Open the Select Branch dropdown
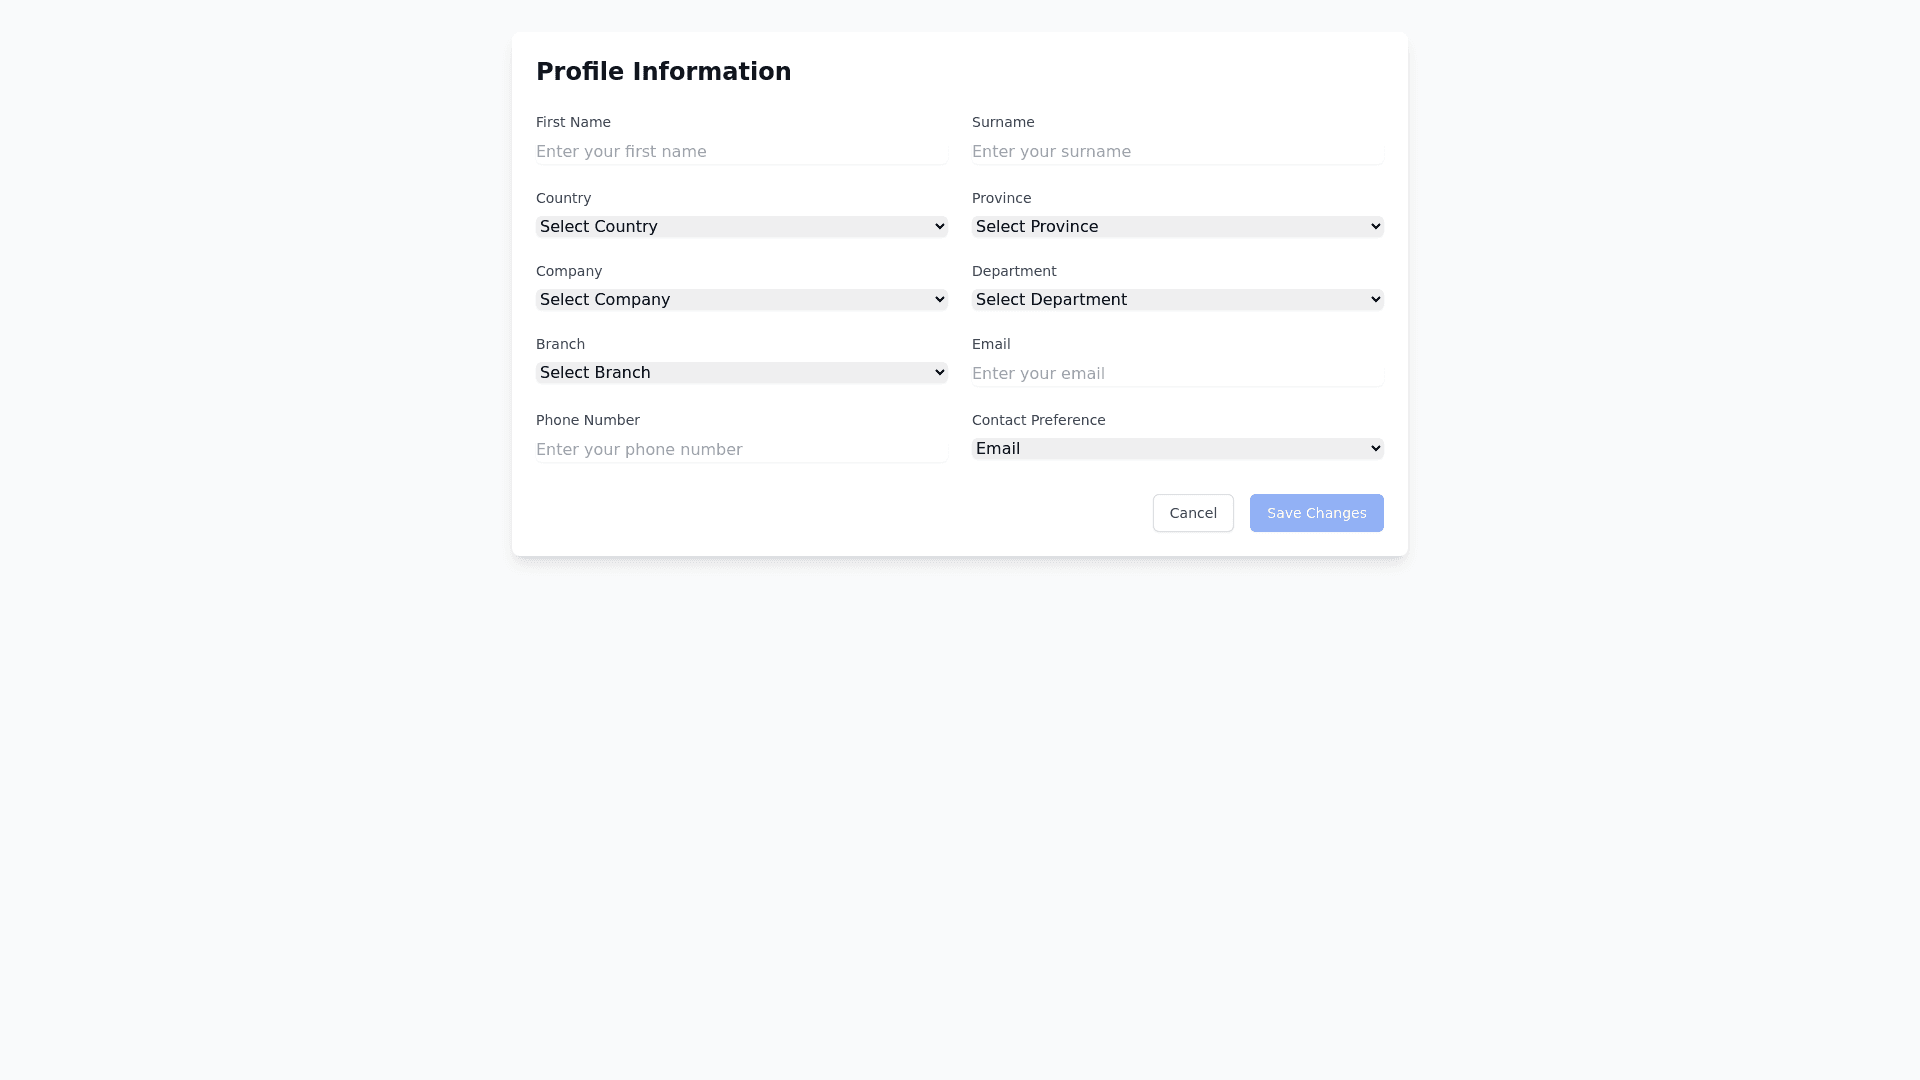The image size is (1920, 1080). (x=741, y=373)
